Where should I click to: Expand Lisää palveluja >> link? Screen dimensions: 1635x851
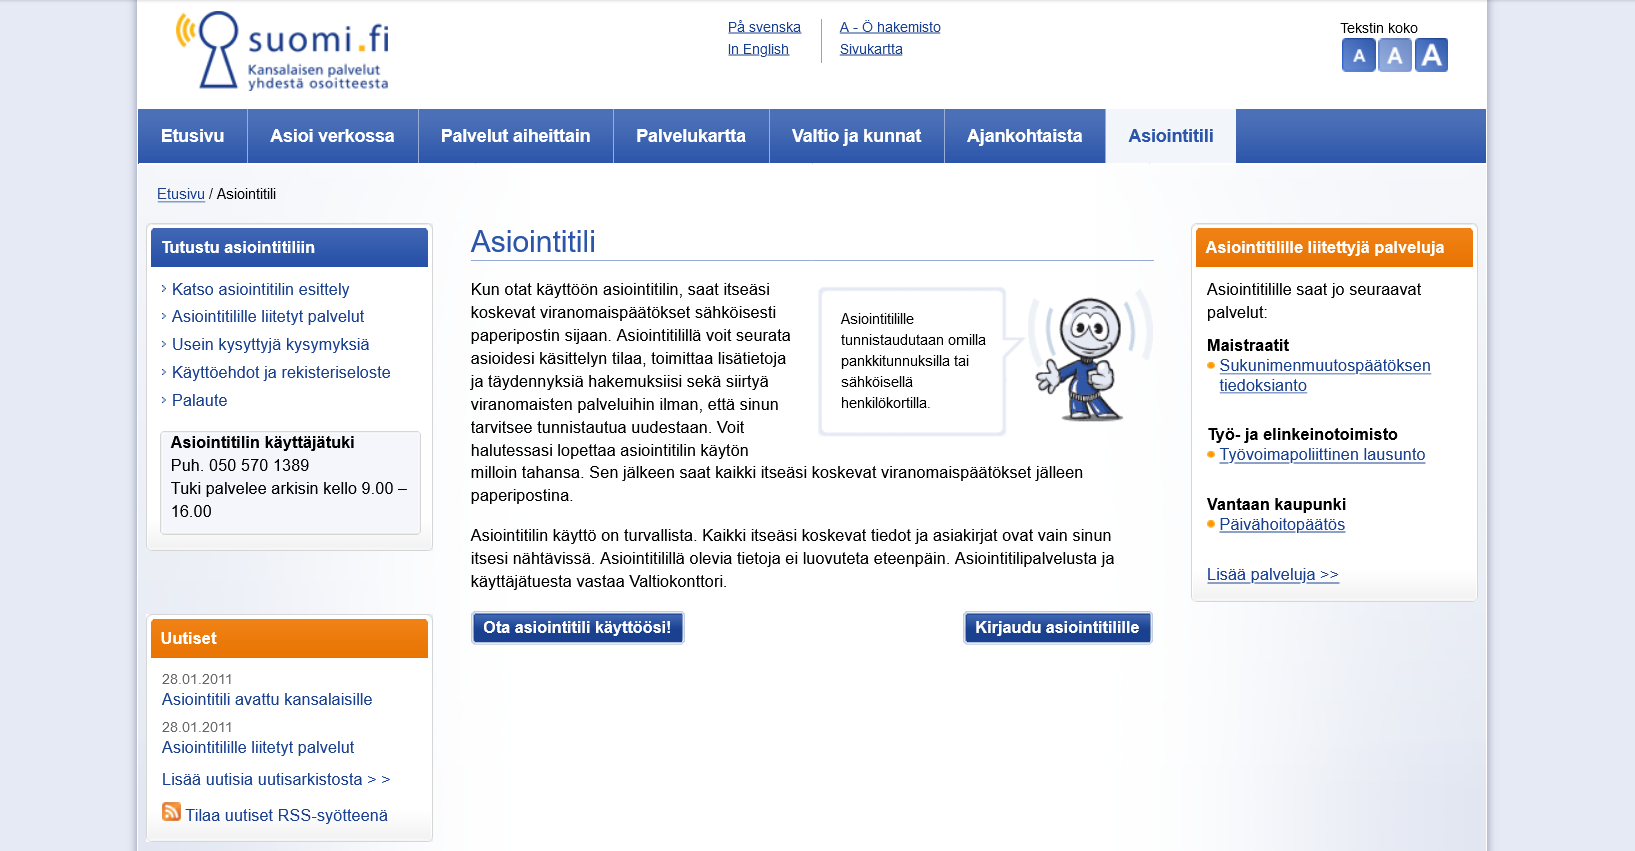[x=1272, y=574]
